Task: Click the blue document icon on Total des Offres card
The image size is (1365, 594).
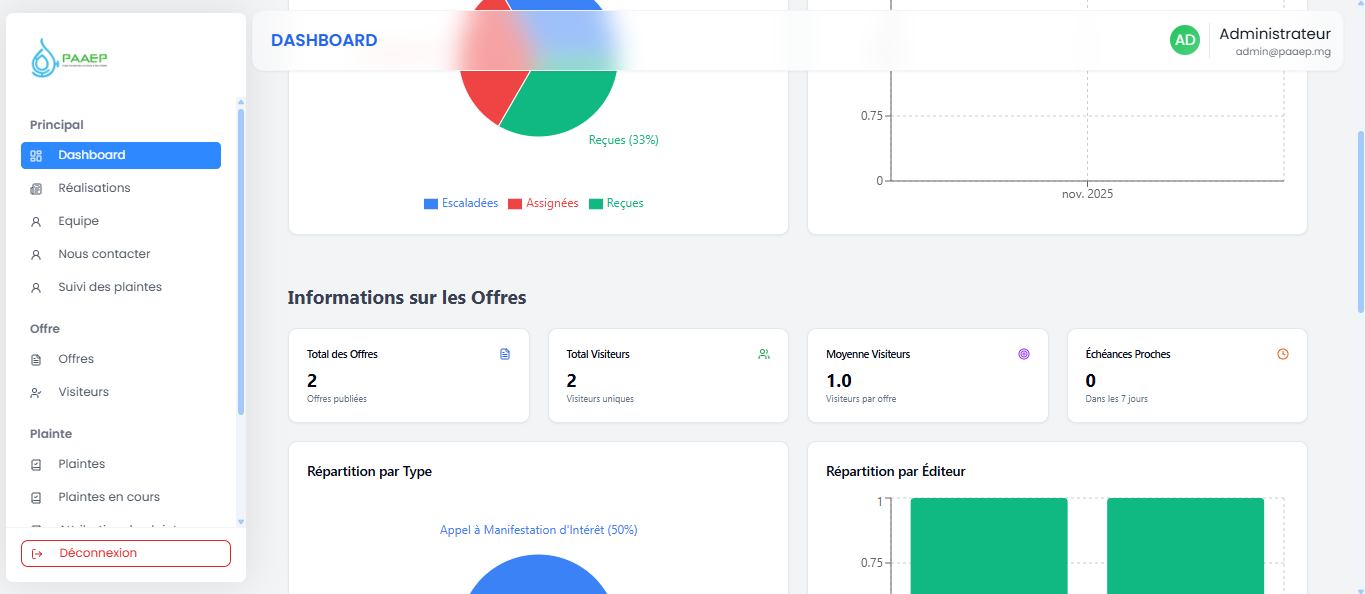Action: (505, 354)
